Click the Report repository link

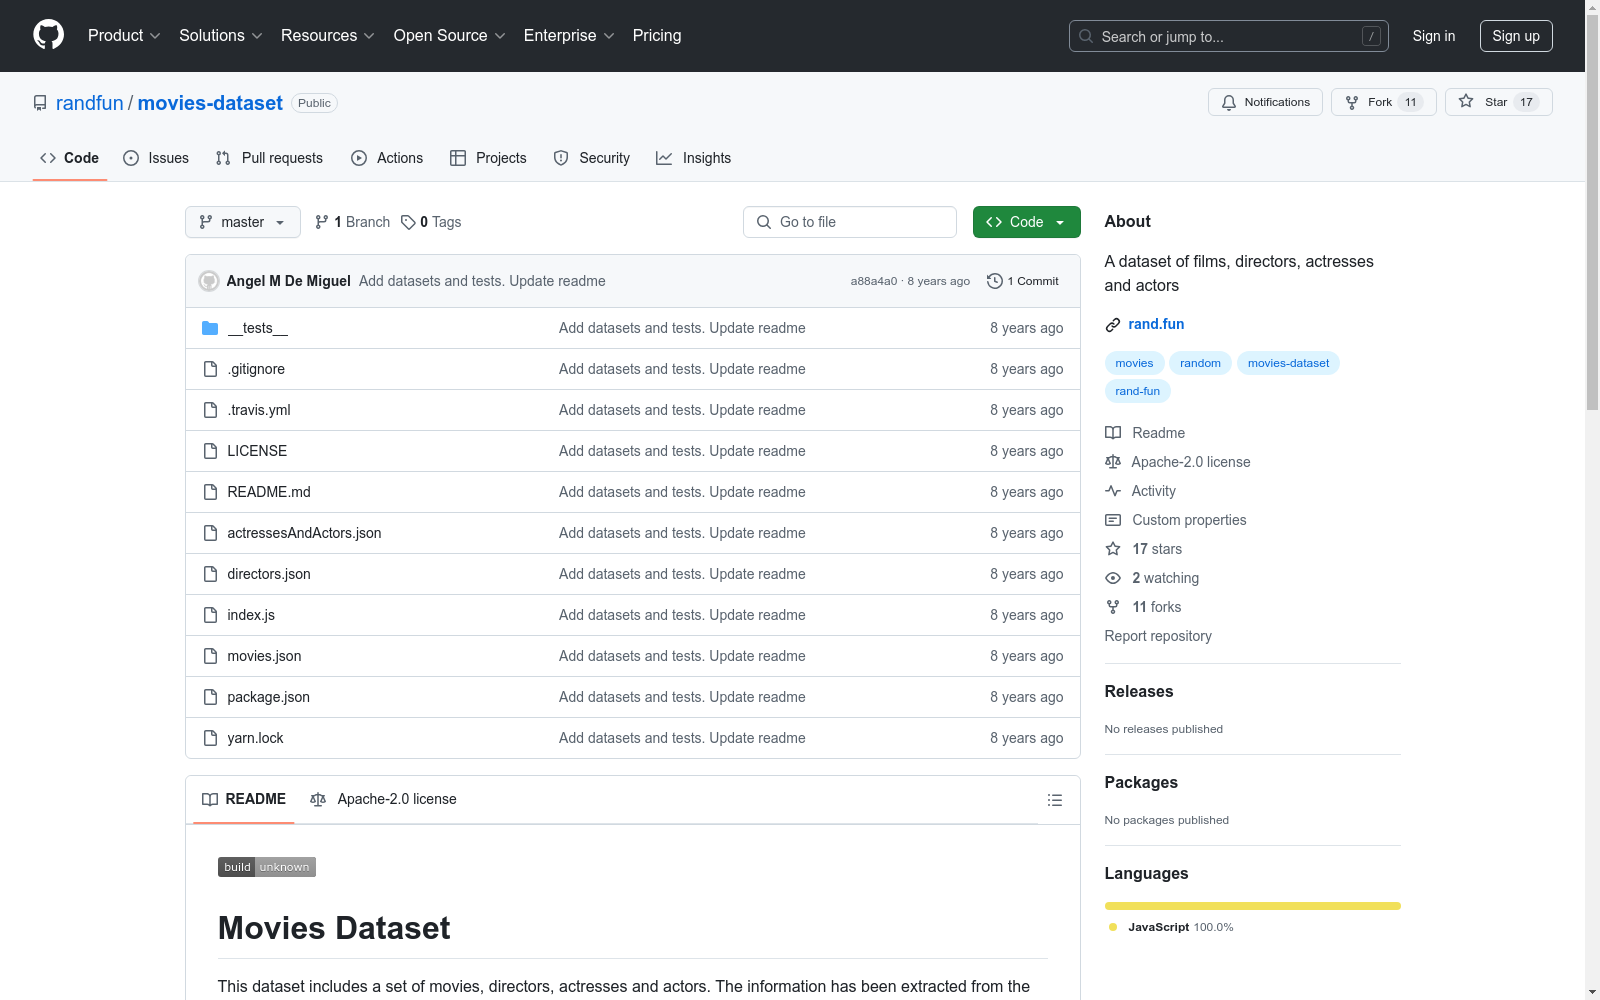tap(1158, 636)
